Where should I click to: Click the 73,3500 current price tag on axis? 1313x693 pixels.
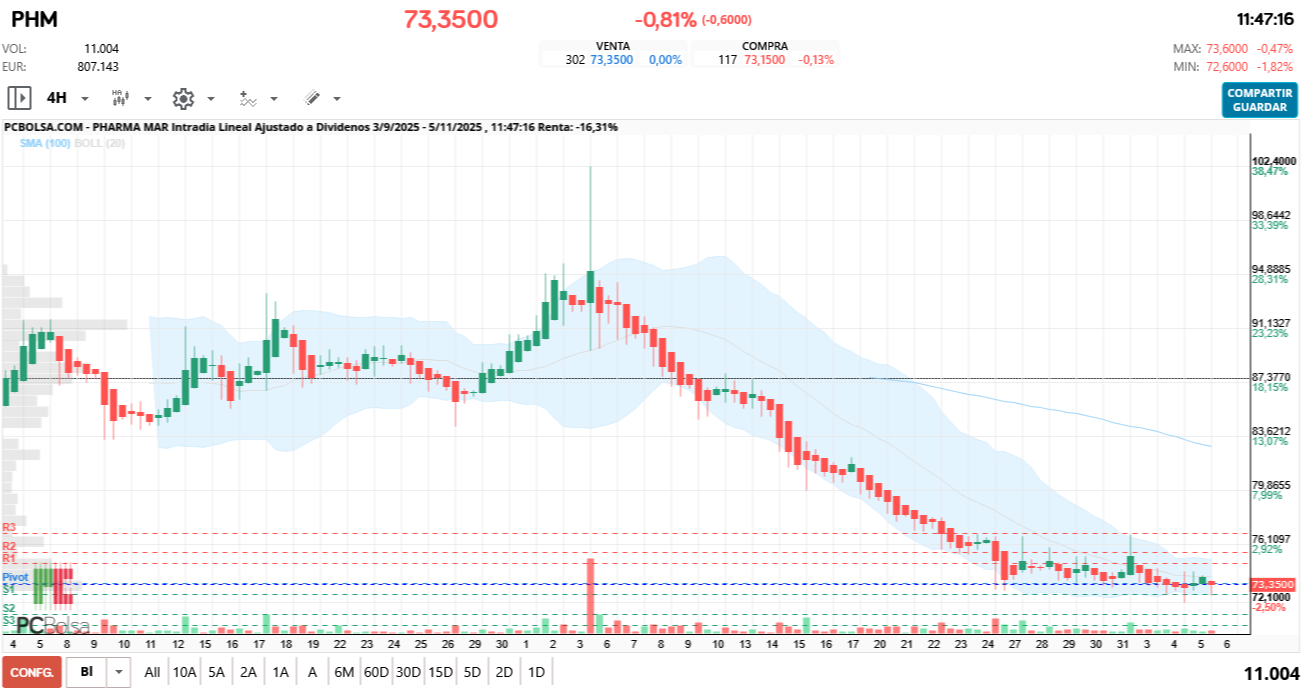point(1273,584)
